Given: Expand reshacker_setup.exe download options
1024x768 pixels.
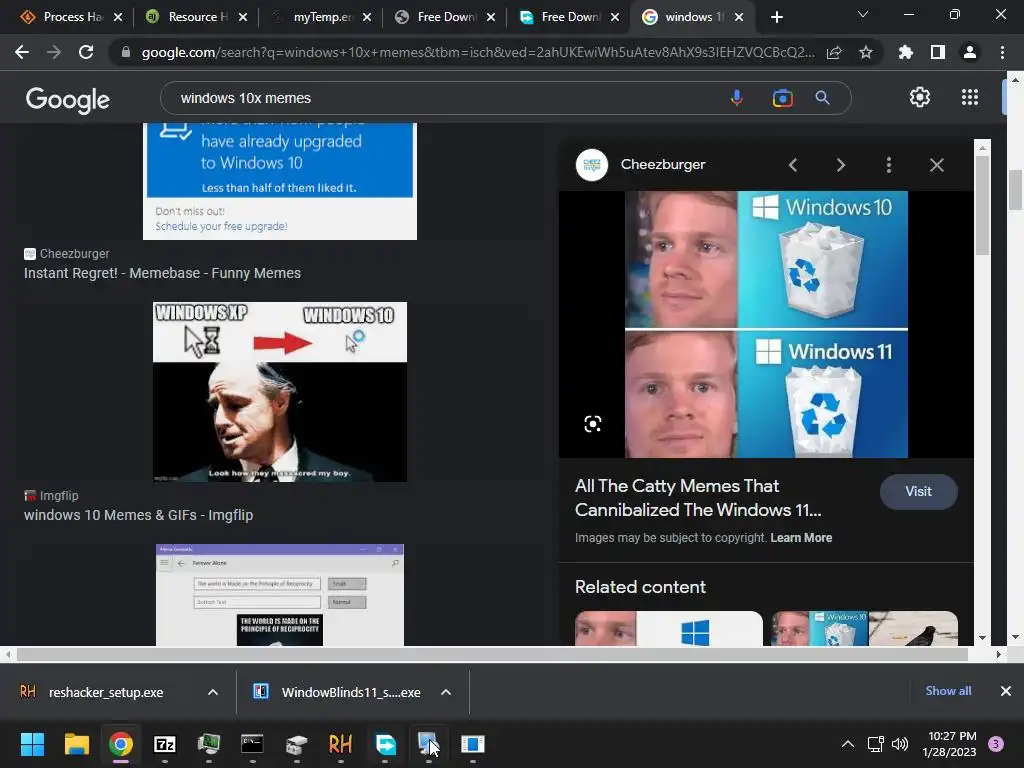Looking at the screenshot, I should 213,692.
